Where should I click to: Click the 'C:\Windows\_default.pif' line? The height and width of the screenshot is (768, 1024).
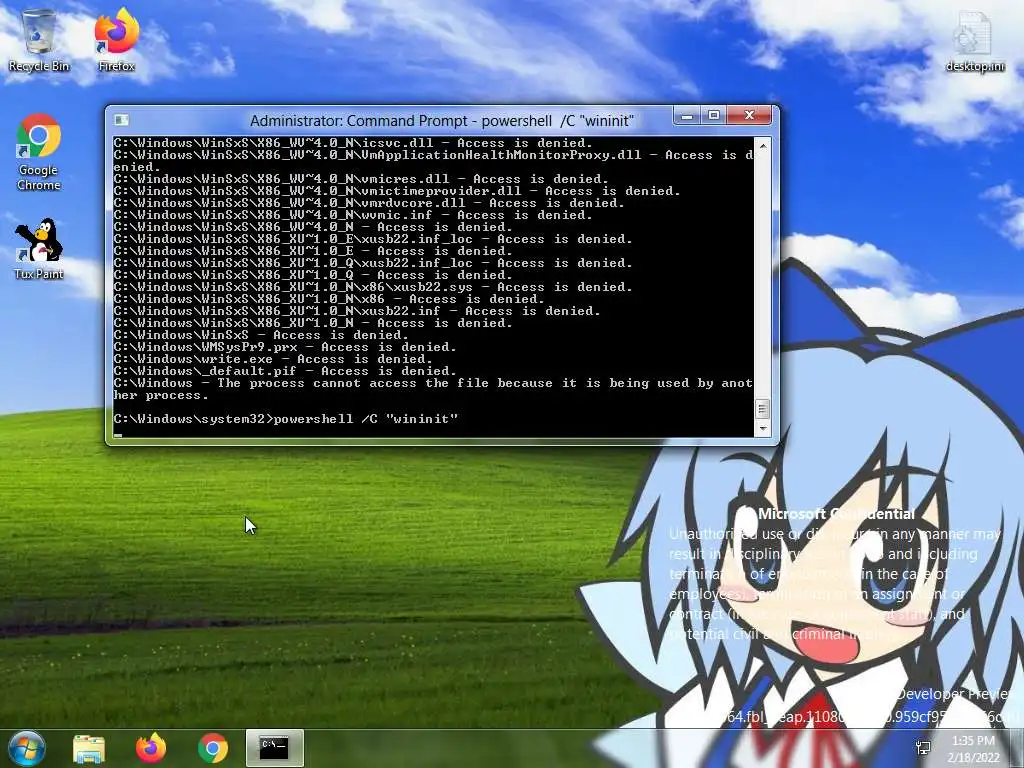pos(285,371)
